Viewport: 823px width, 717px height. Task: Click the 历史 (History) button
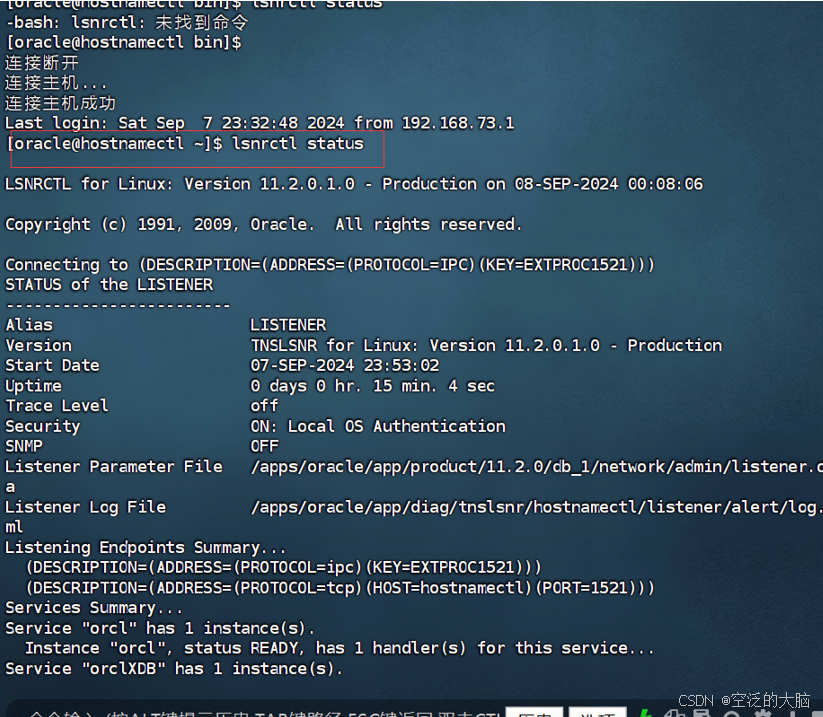[534, 711]
